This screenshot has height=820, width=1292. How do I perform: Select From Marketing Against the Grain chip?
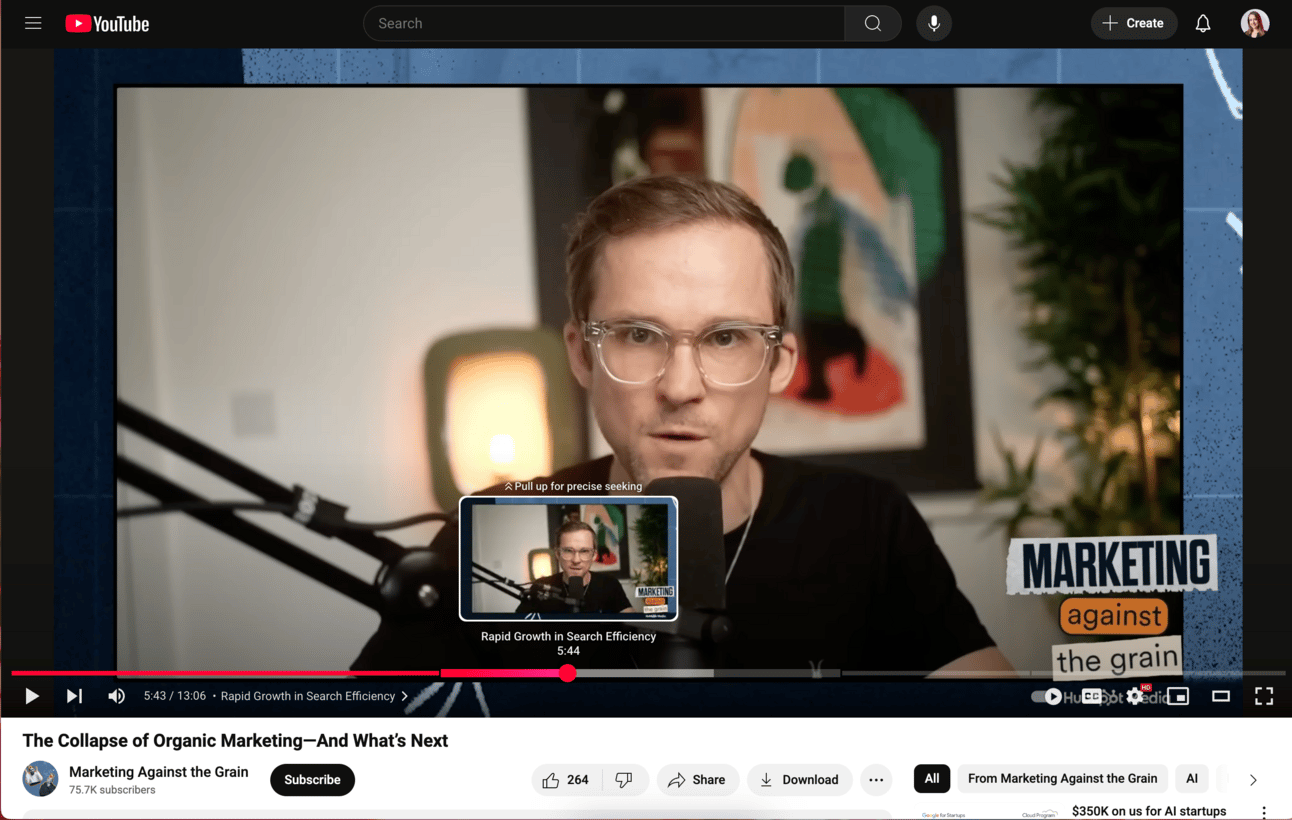pos(1062,778)
